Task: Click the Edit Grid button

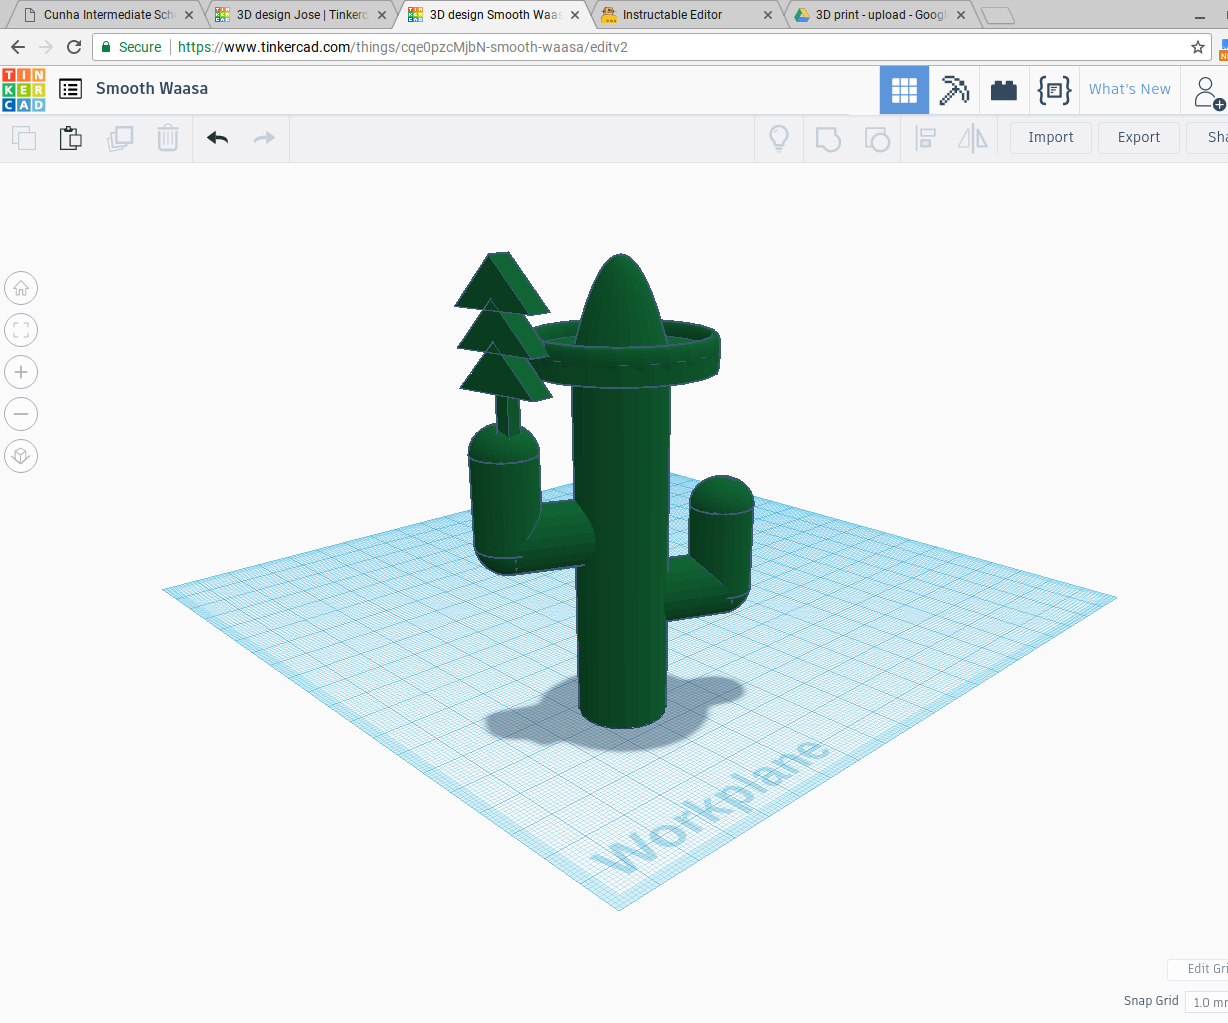Action: [x=1200, y=969]
